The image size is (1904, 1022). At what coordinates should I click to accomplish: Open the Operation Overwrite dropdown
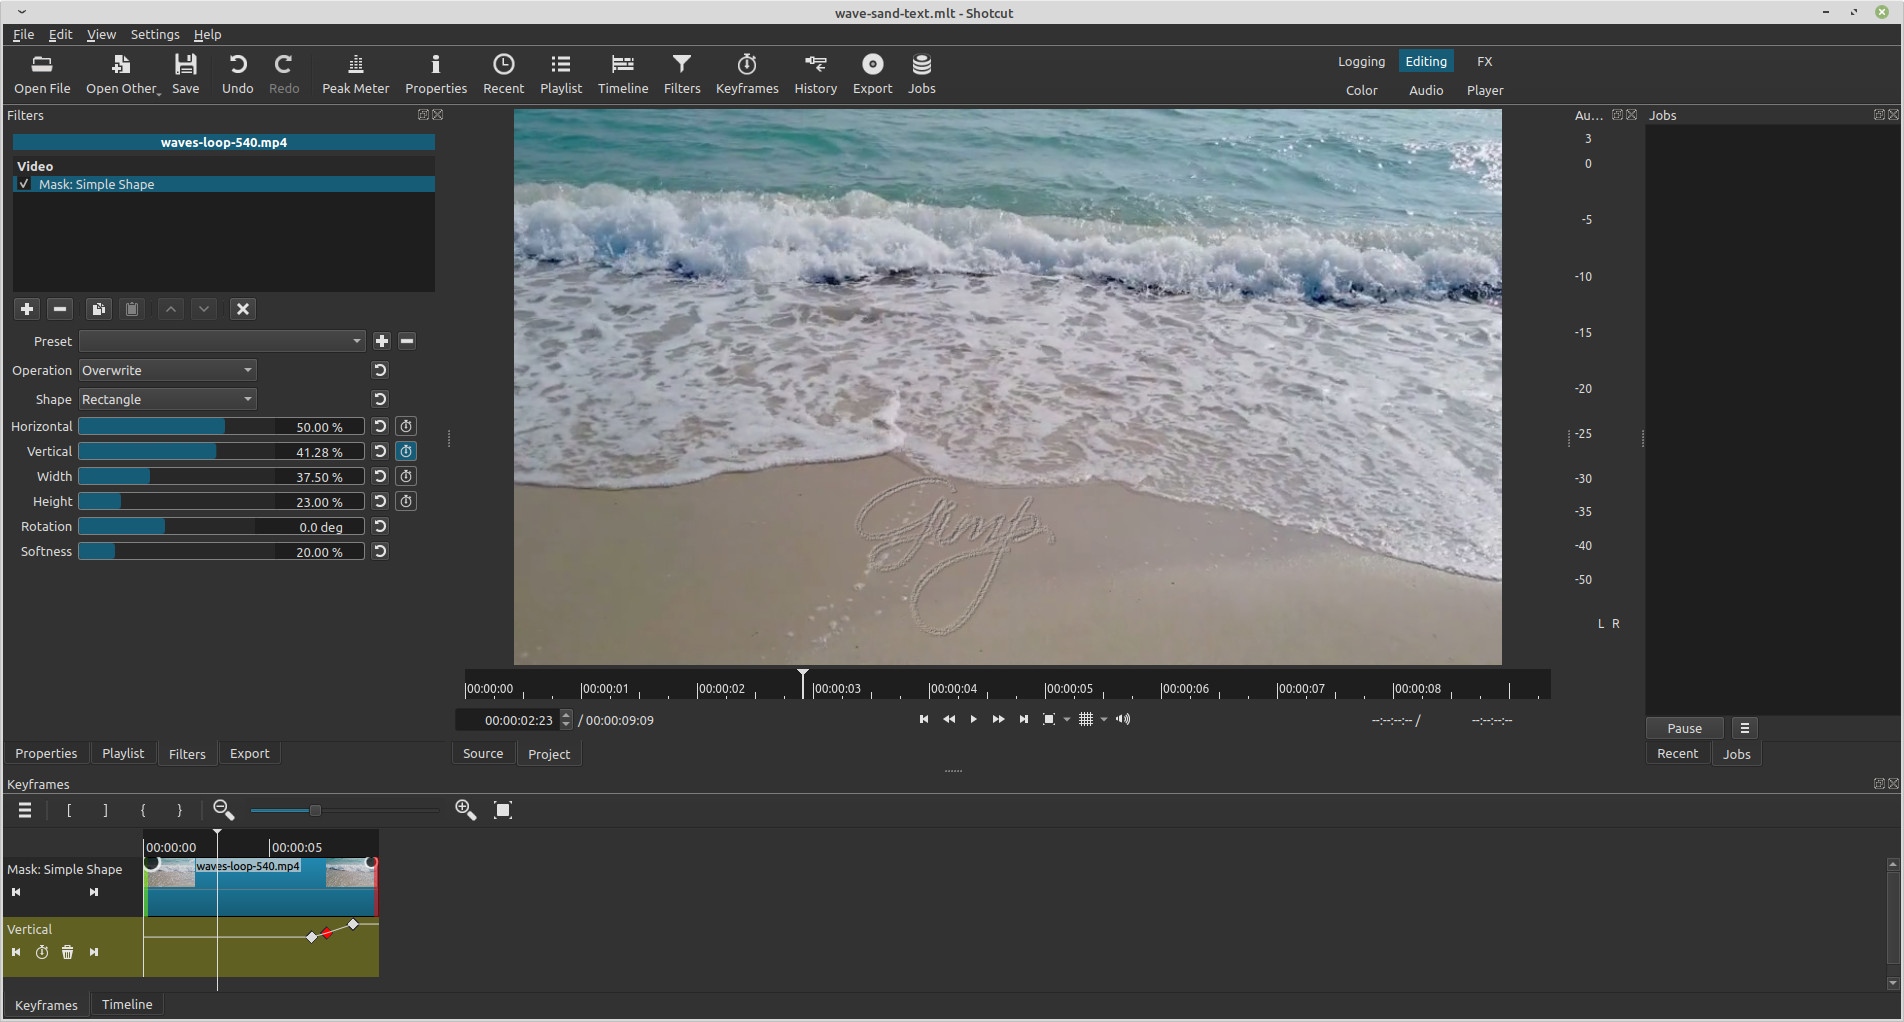pos(168,370)
